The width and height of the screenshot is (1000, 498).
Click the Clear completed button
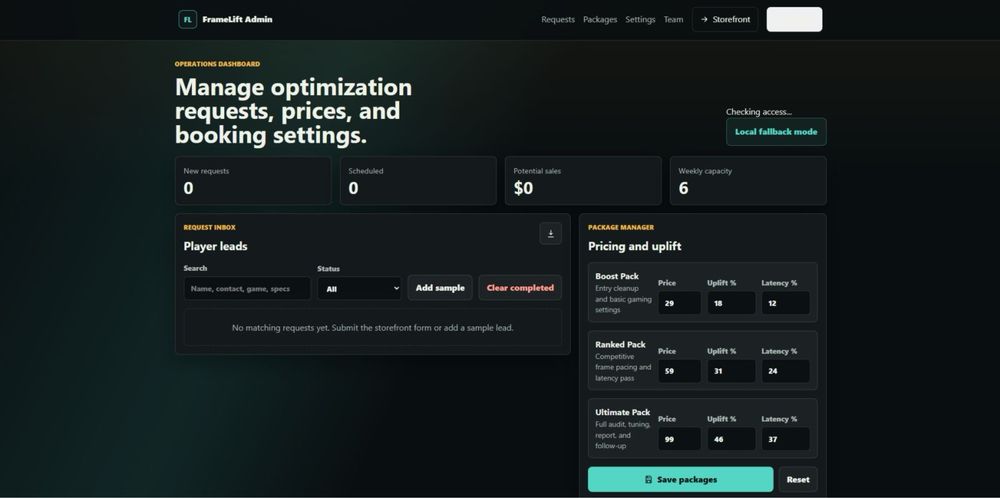520,288
